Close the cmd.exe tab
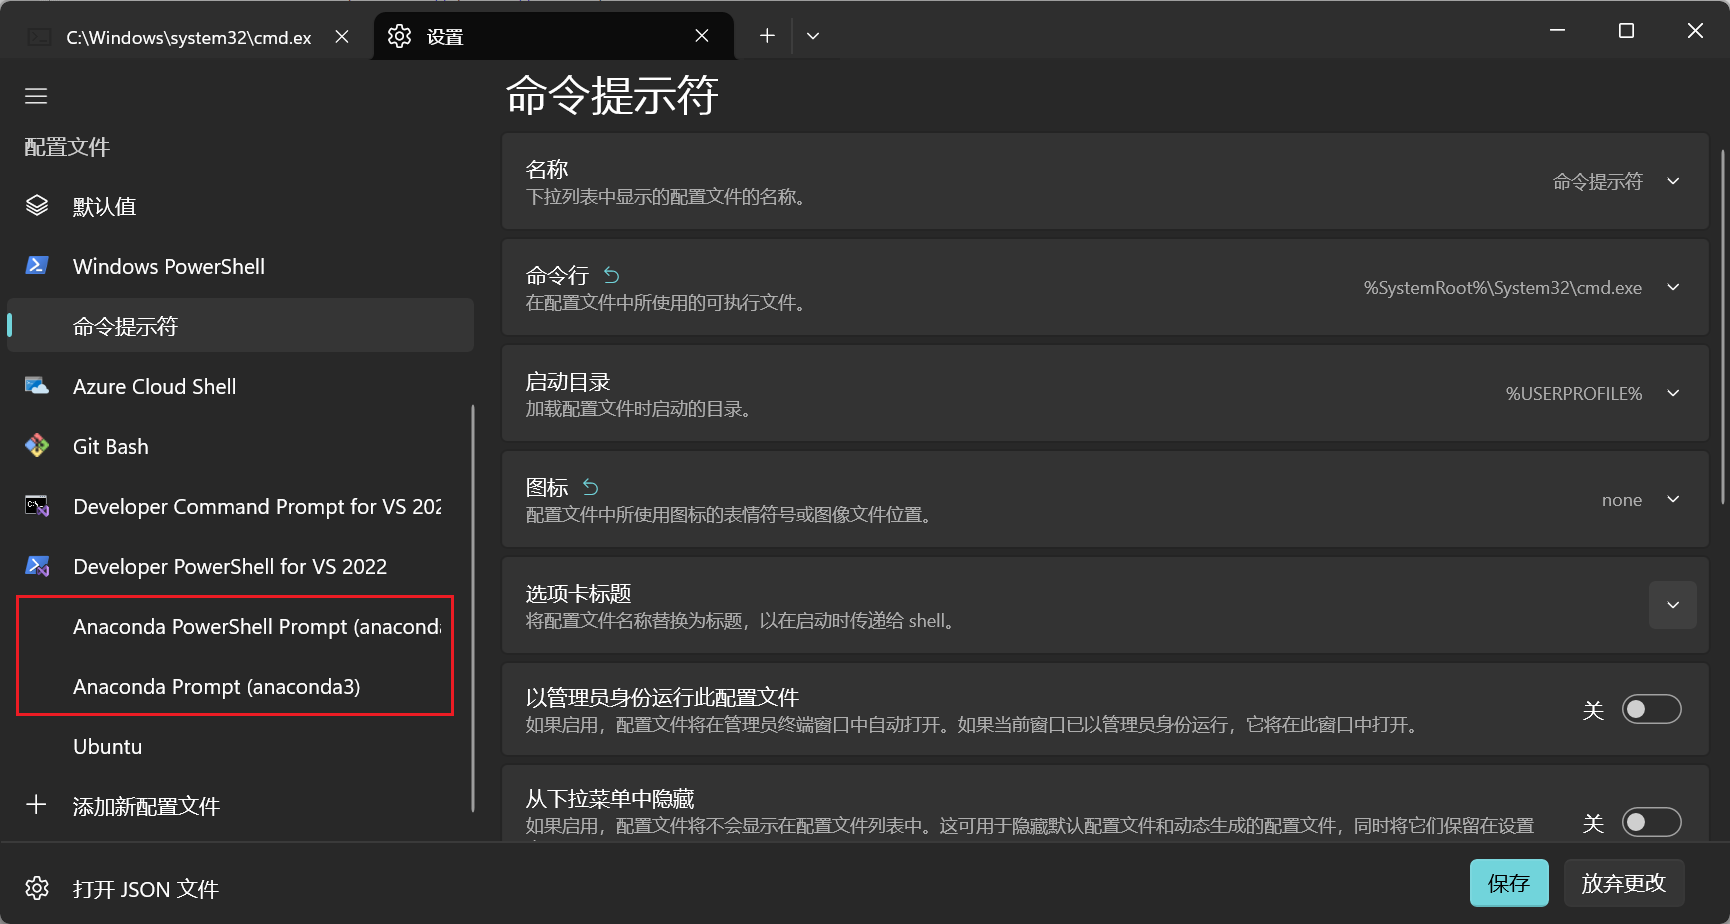 342,36
